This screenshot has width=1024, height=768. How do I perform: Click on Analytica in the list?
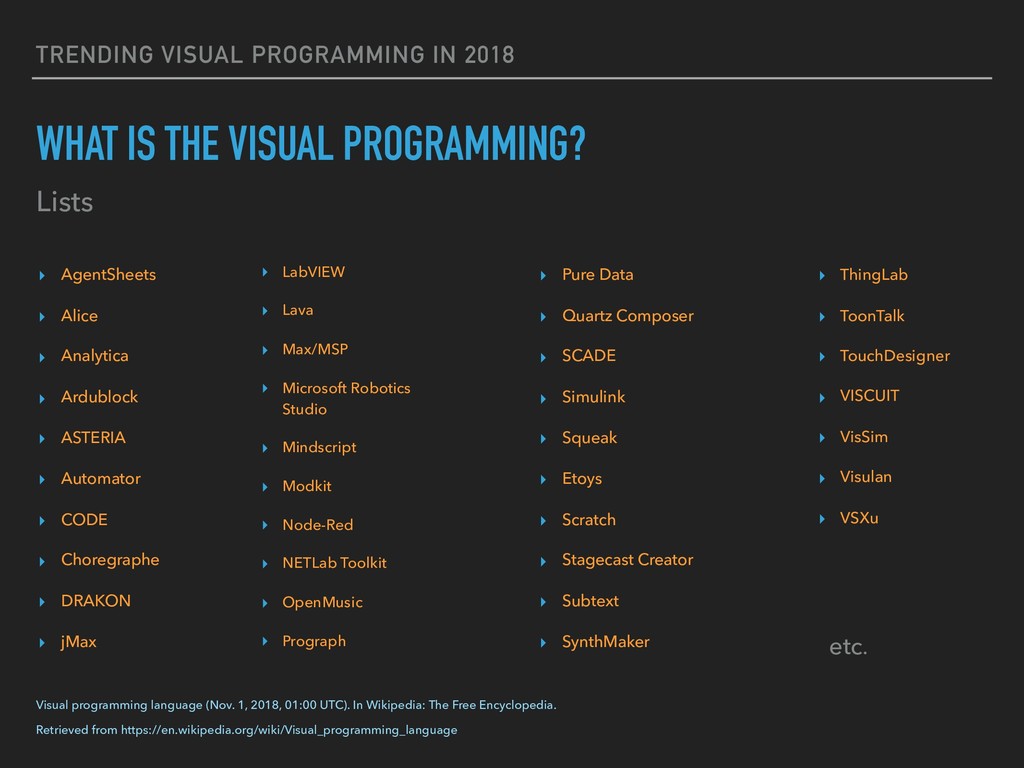point(95,356)
